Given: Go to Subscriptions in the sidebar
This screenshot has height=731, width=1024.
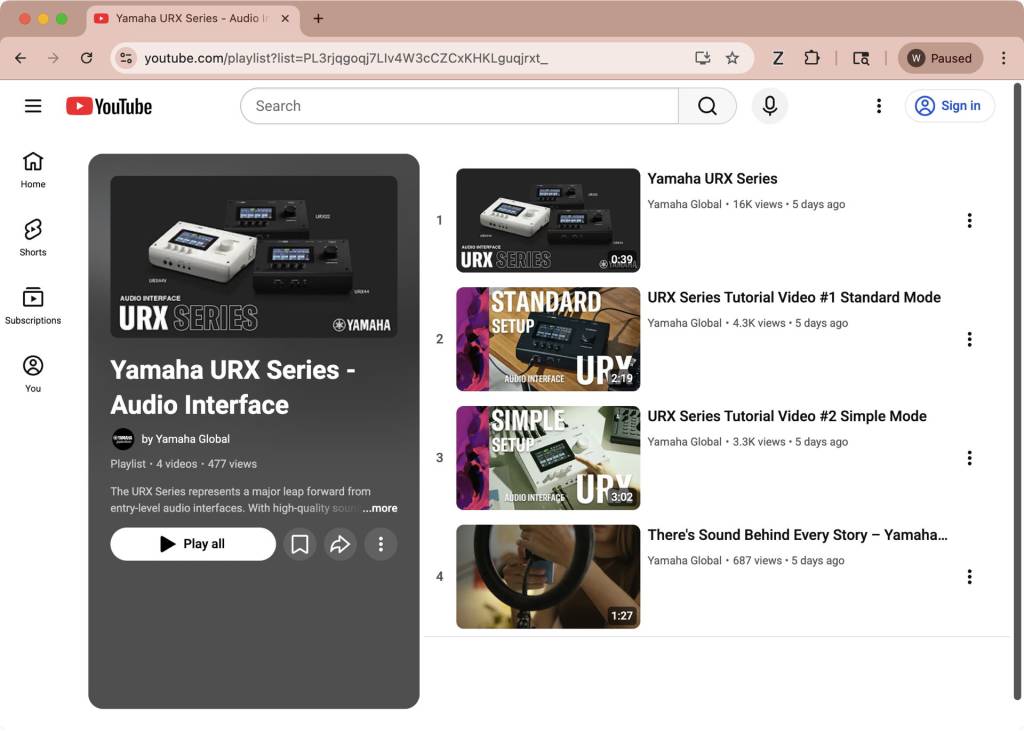Looking at the screenshot, I should [x=33, y=306].
